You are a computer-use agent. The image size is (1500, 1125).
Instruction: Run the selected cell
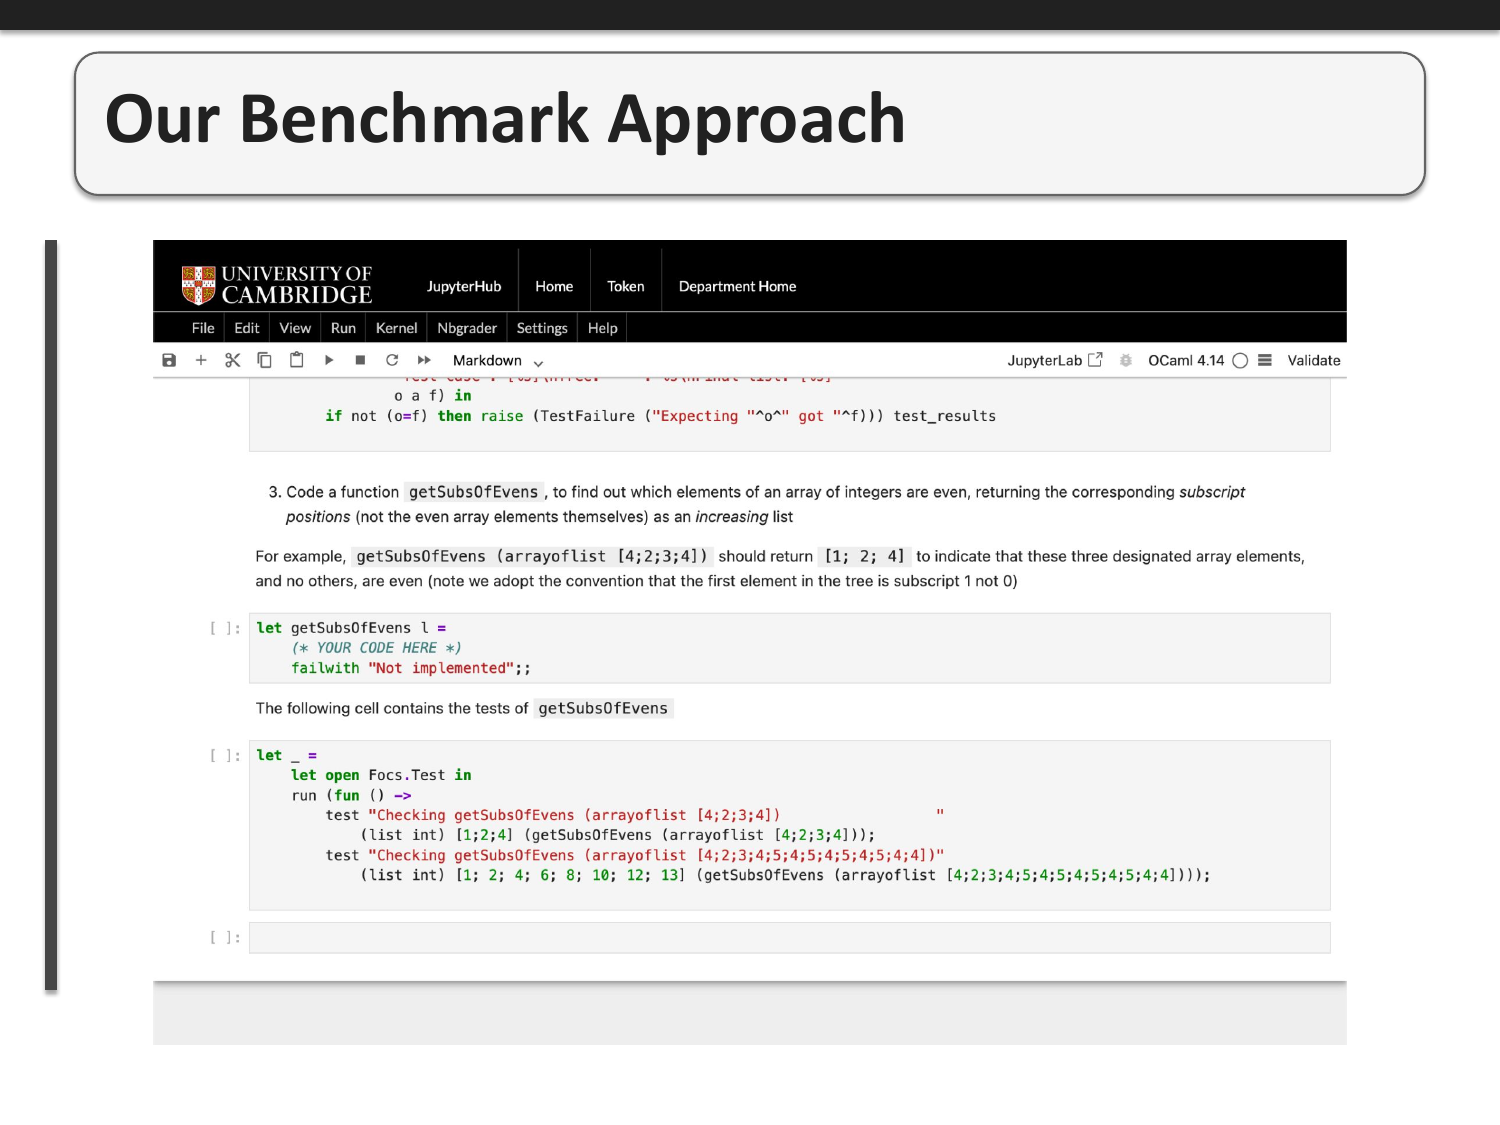tap(329, 360)
